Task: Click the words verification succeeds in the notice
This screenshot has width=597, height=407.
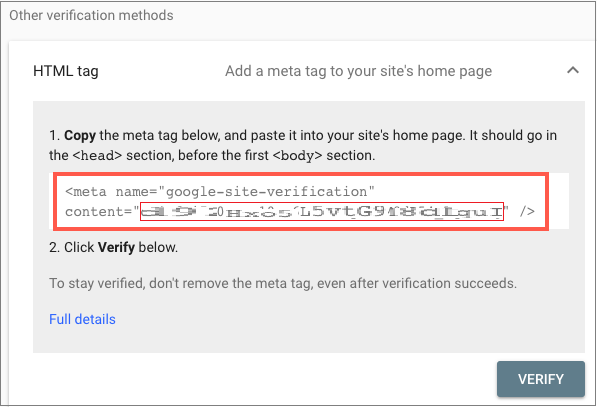Action: pyautogui.click(x=449, y=284)
